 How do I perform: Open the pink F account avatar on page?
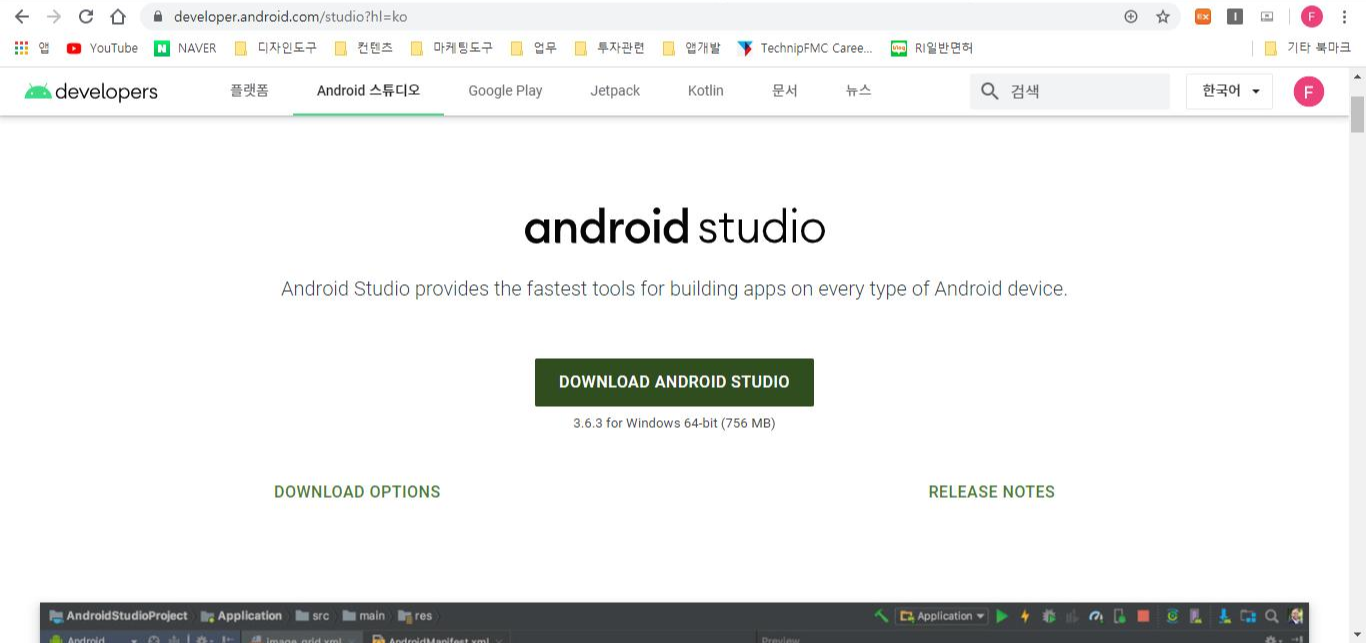point(1308,91)
